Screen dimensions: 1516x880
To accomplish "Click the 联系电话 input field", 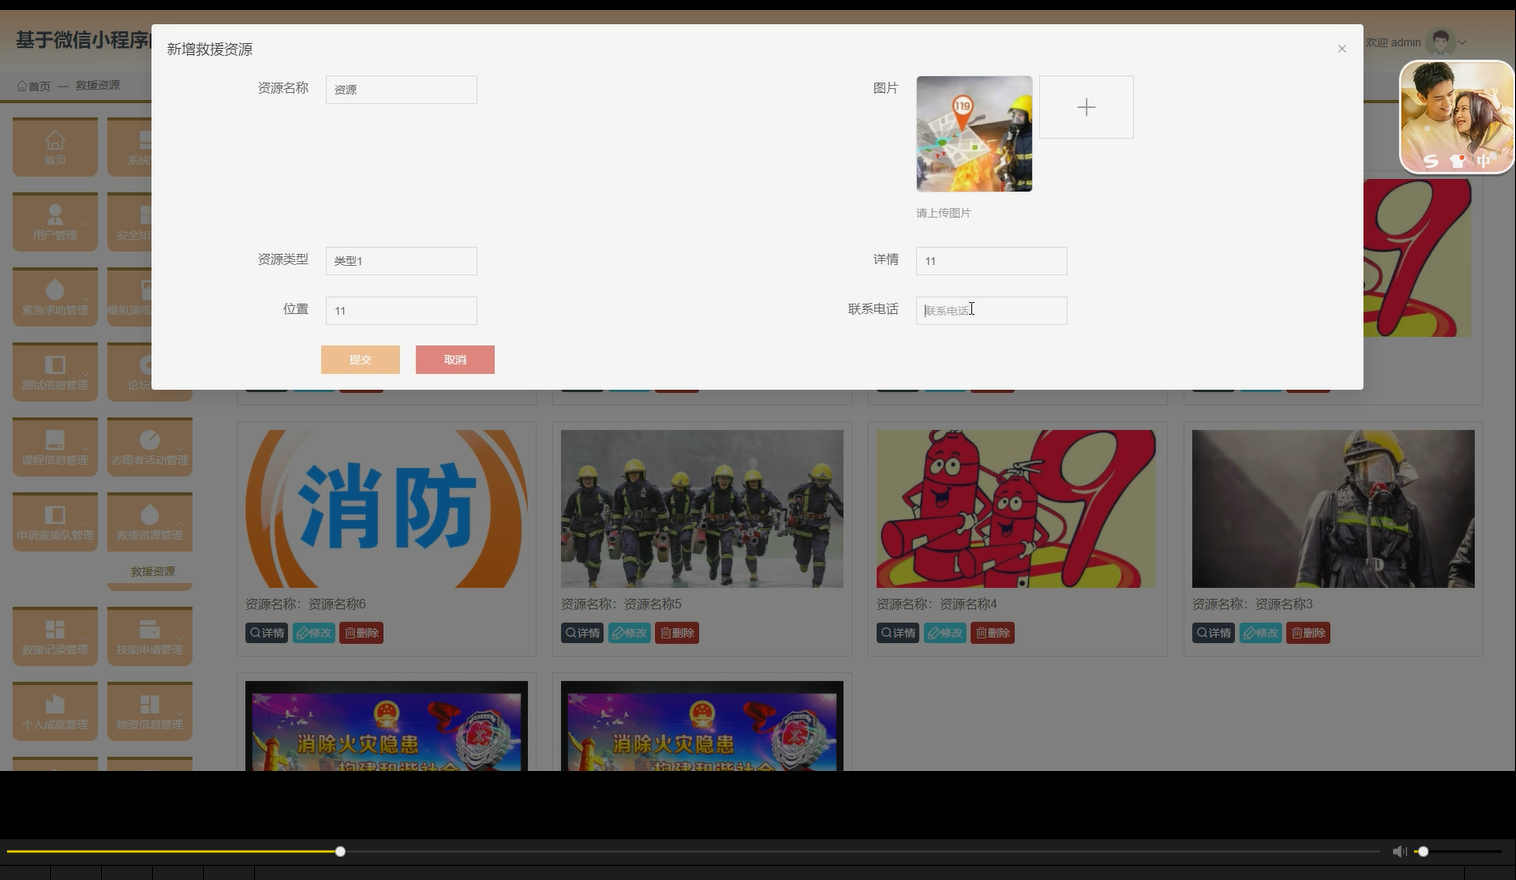I will coord(991,310).
